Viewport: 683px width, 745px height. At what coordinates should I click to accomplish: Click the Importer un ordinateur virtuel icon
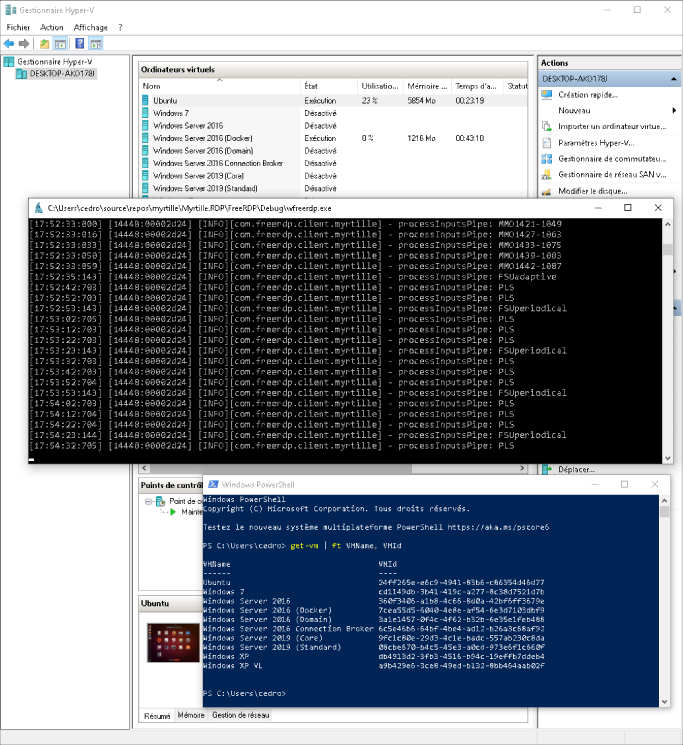click(547, 126)
